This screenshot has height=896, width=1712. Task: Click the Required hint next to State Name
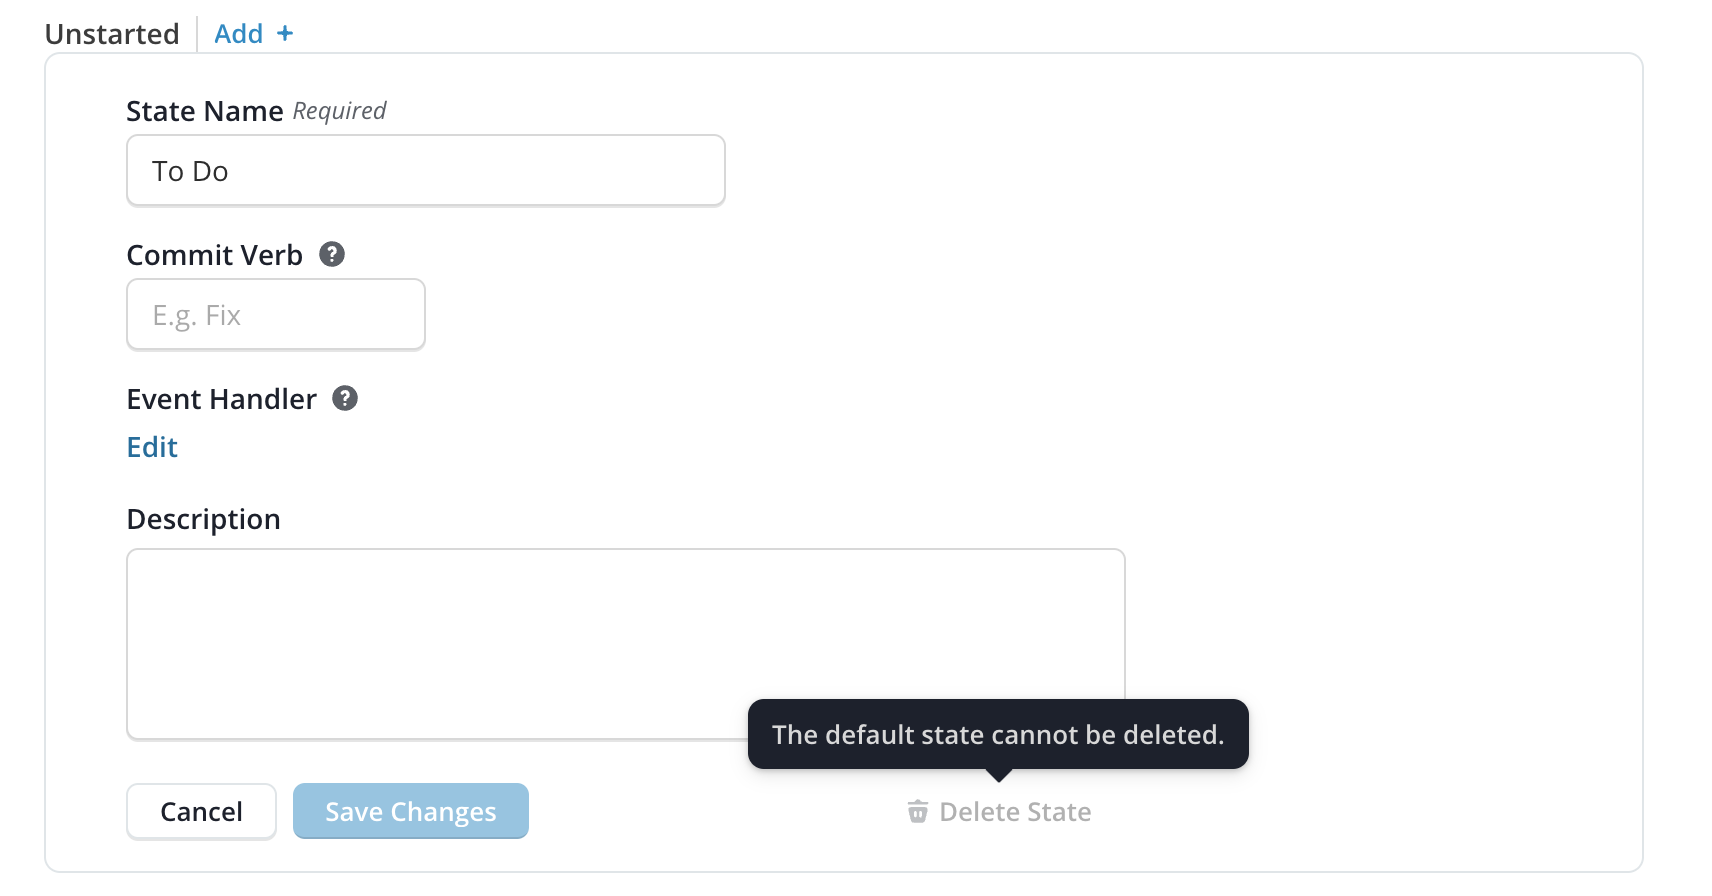[339, 111]
